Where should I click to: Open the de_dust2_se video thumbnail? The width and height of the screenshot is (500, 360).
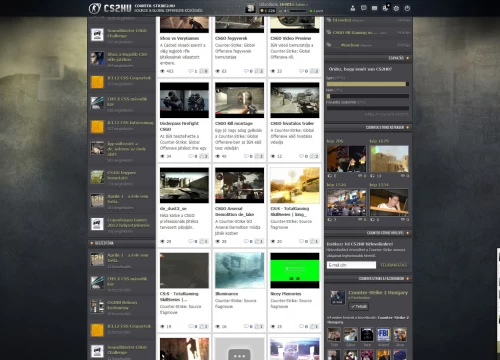pos(184,185)
